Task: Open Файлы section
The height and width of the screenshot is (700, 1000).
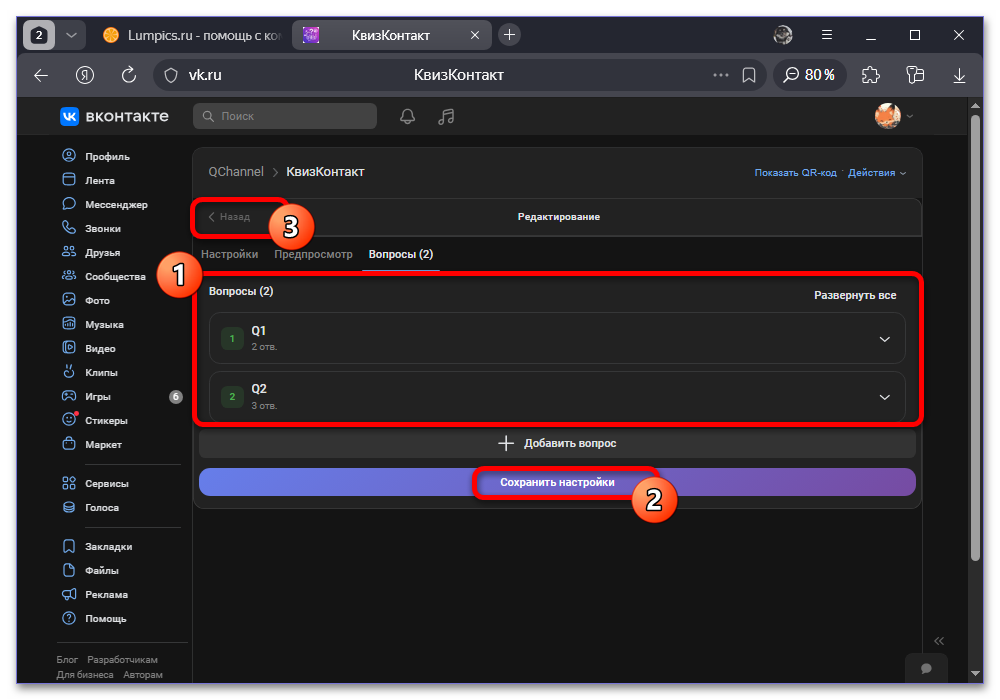Action: point(91,571)
